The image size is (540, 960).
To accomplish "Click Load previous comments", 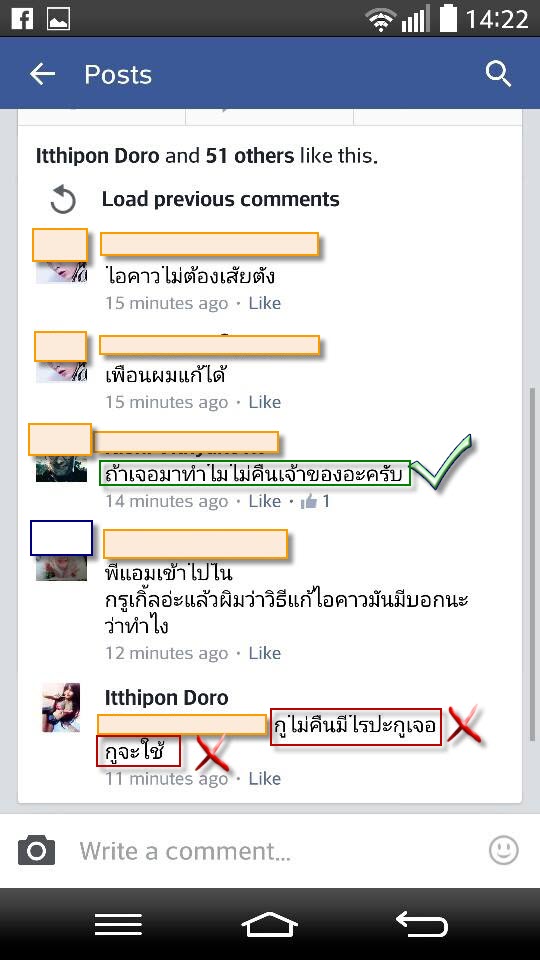I will click(220, 199).
